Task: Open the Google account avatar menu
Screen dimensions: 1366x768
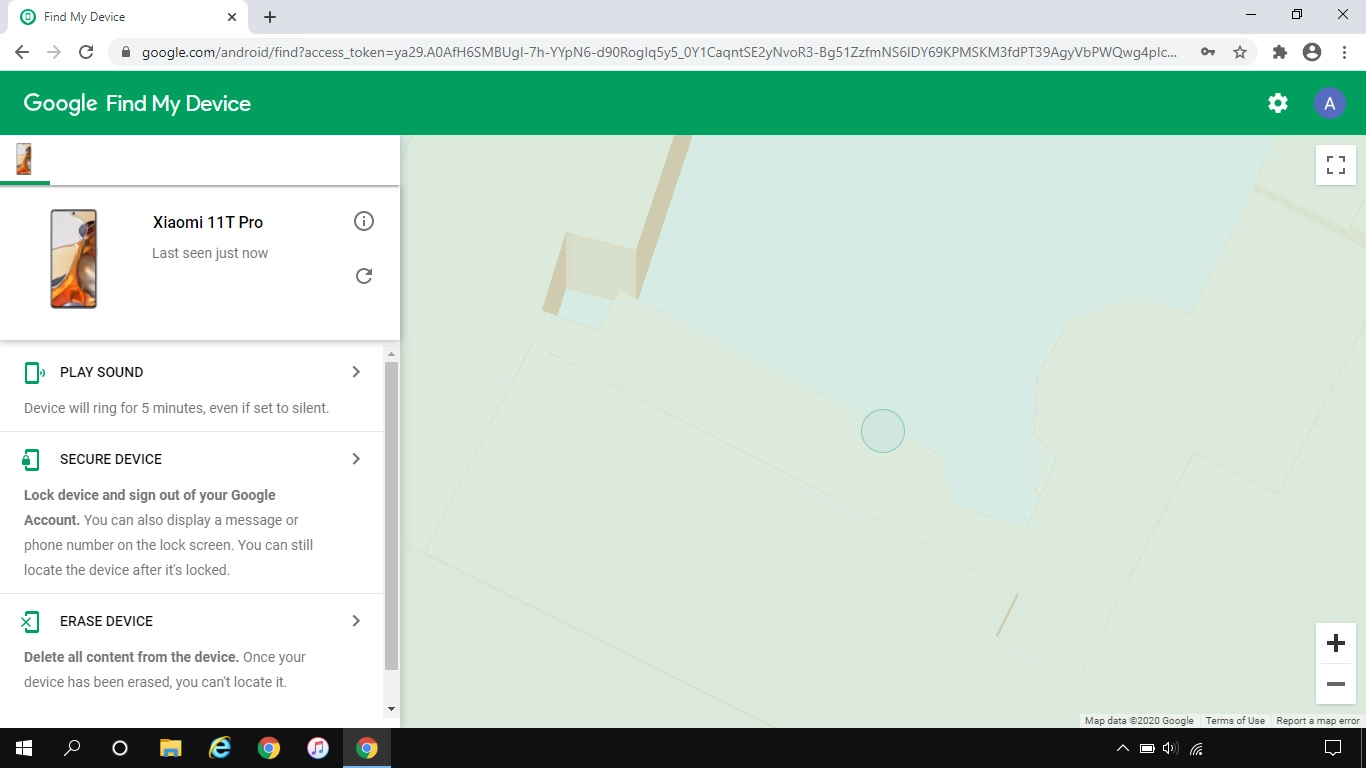Action: (1329, 103)
